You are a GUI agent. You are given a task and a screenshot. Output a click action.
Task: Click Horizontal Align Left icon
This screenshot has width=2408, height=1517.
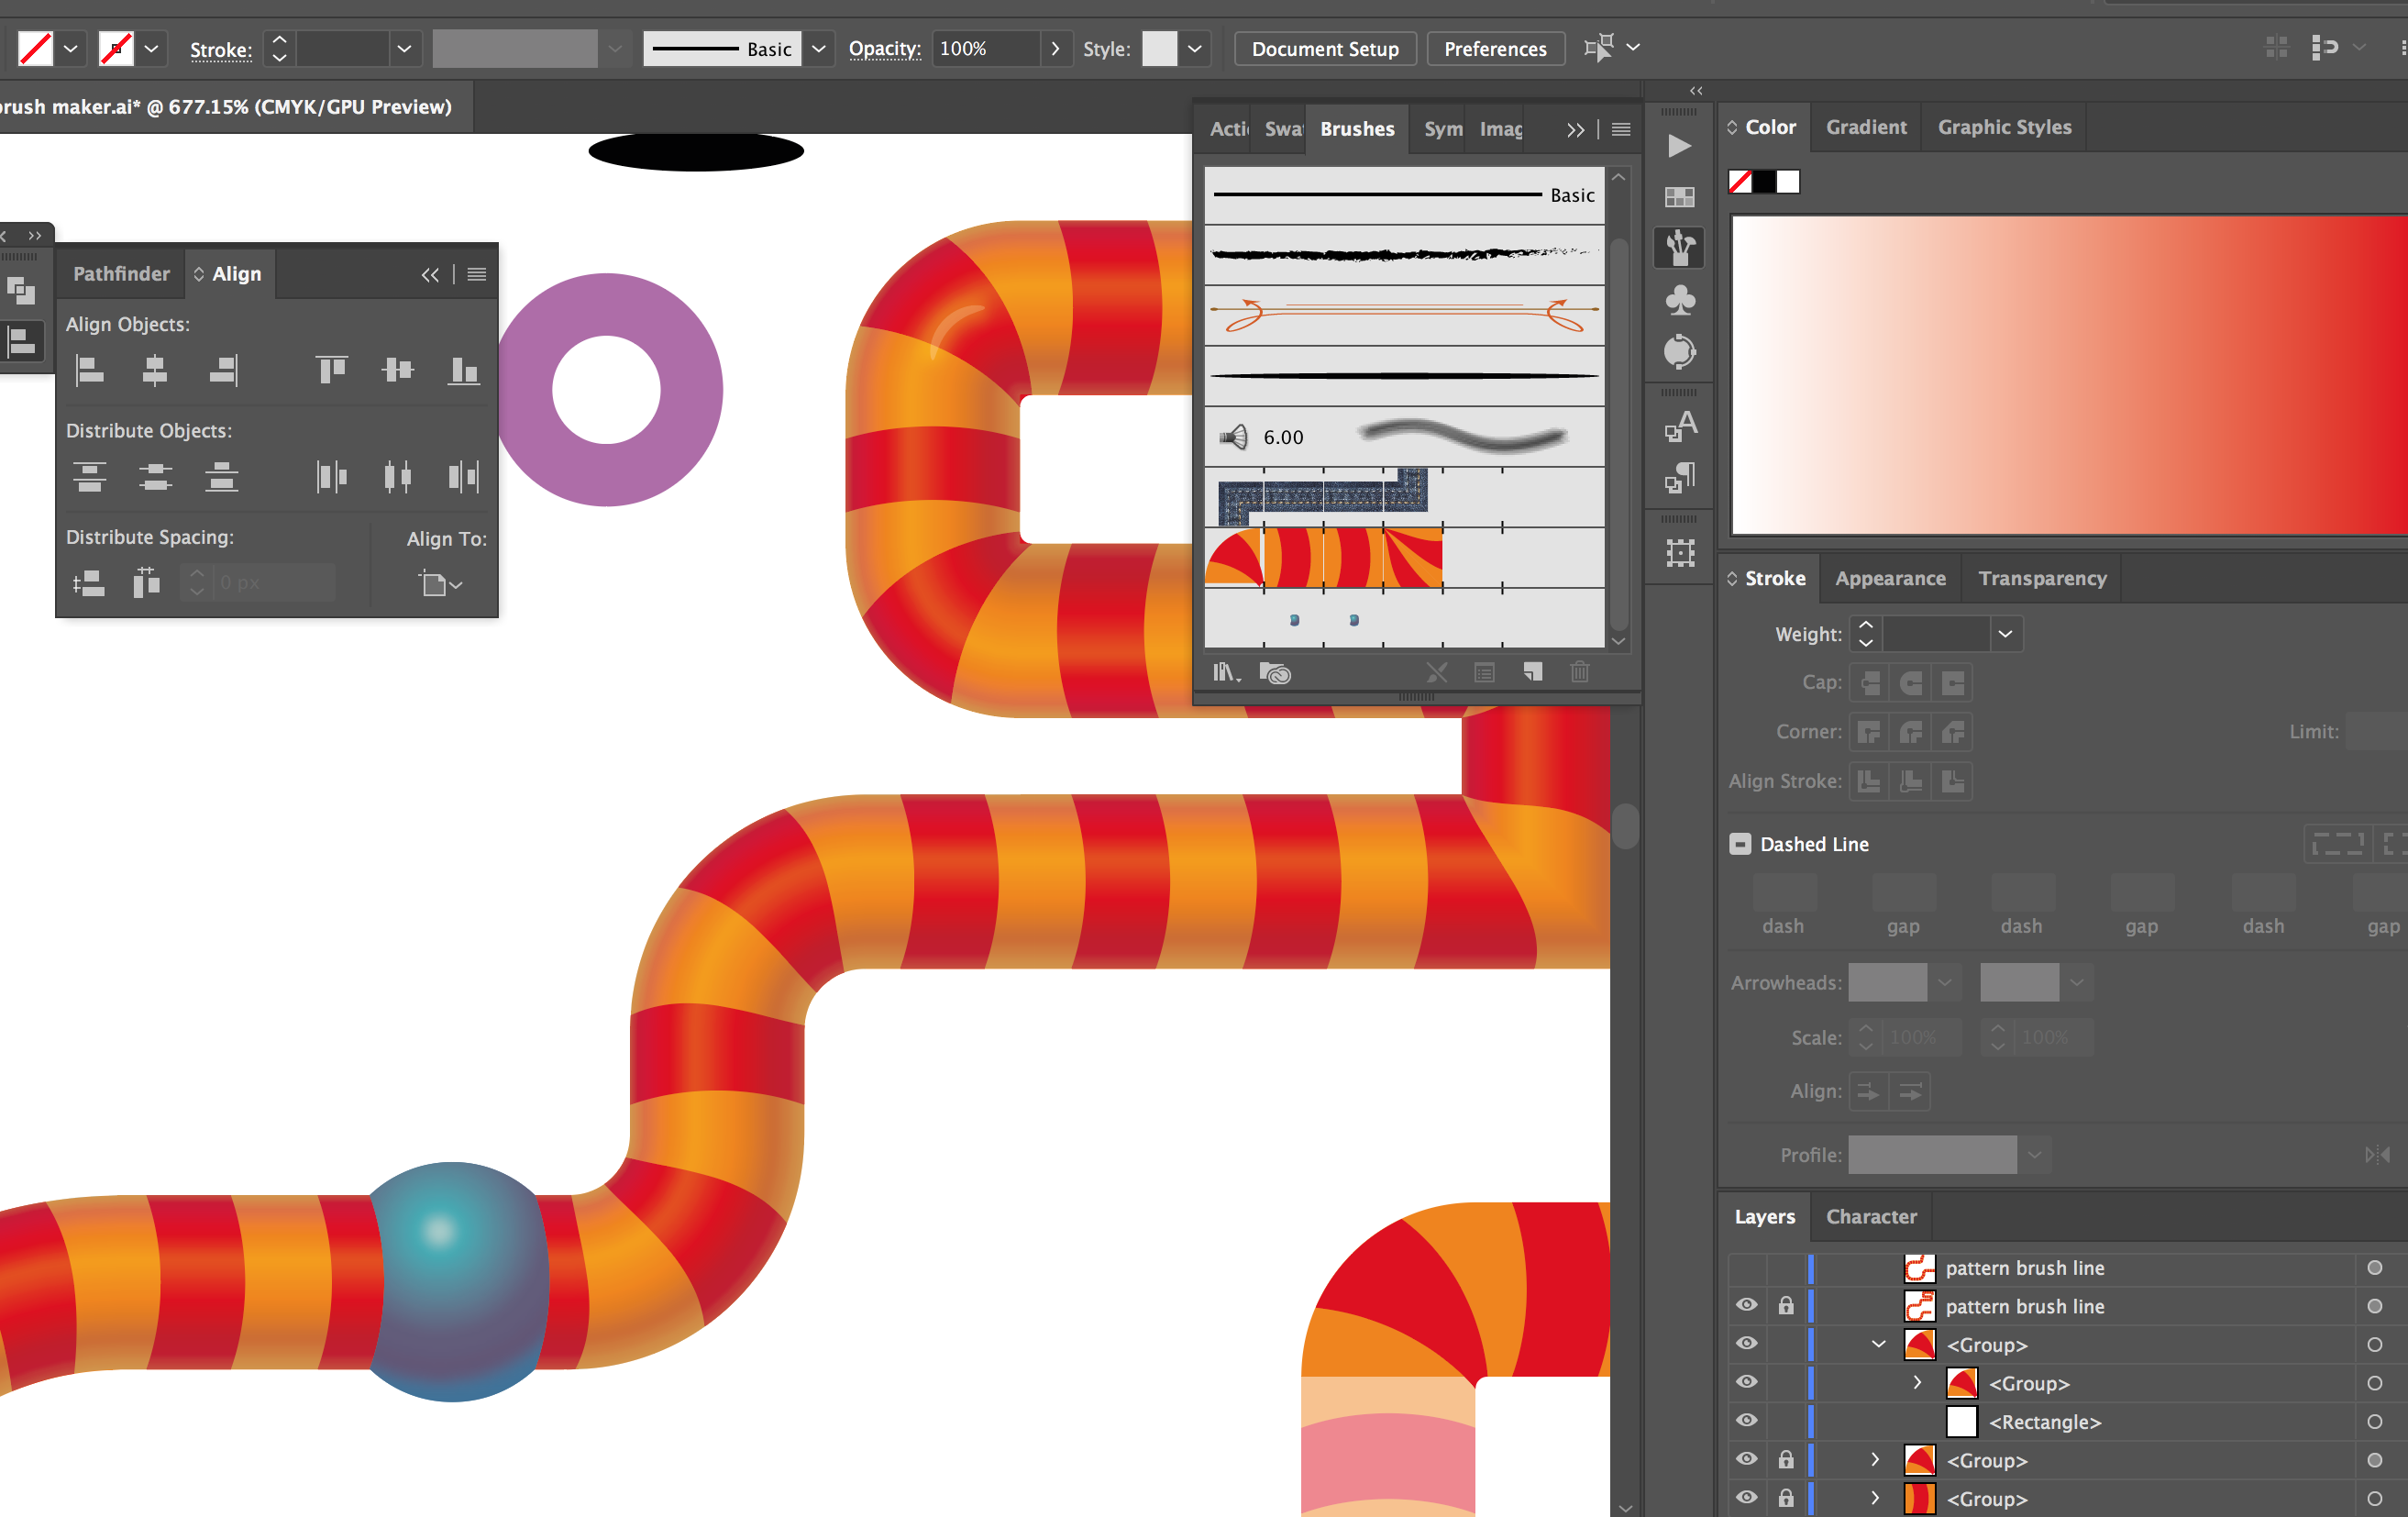pos(90,371)
